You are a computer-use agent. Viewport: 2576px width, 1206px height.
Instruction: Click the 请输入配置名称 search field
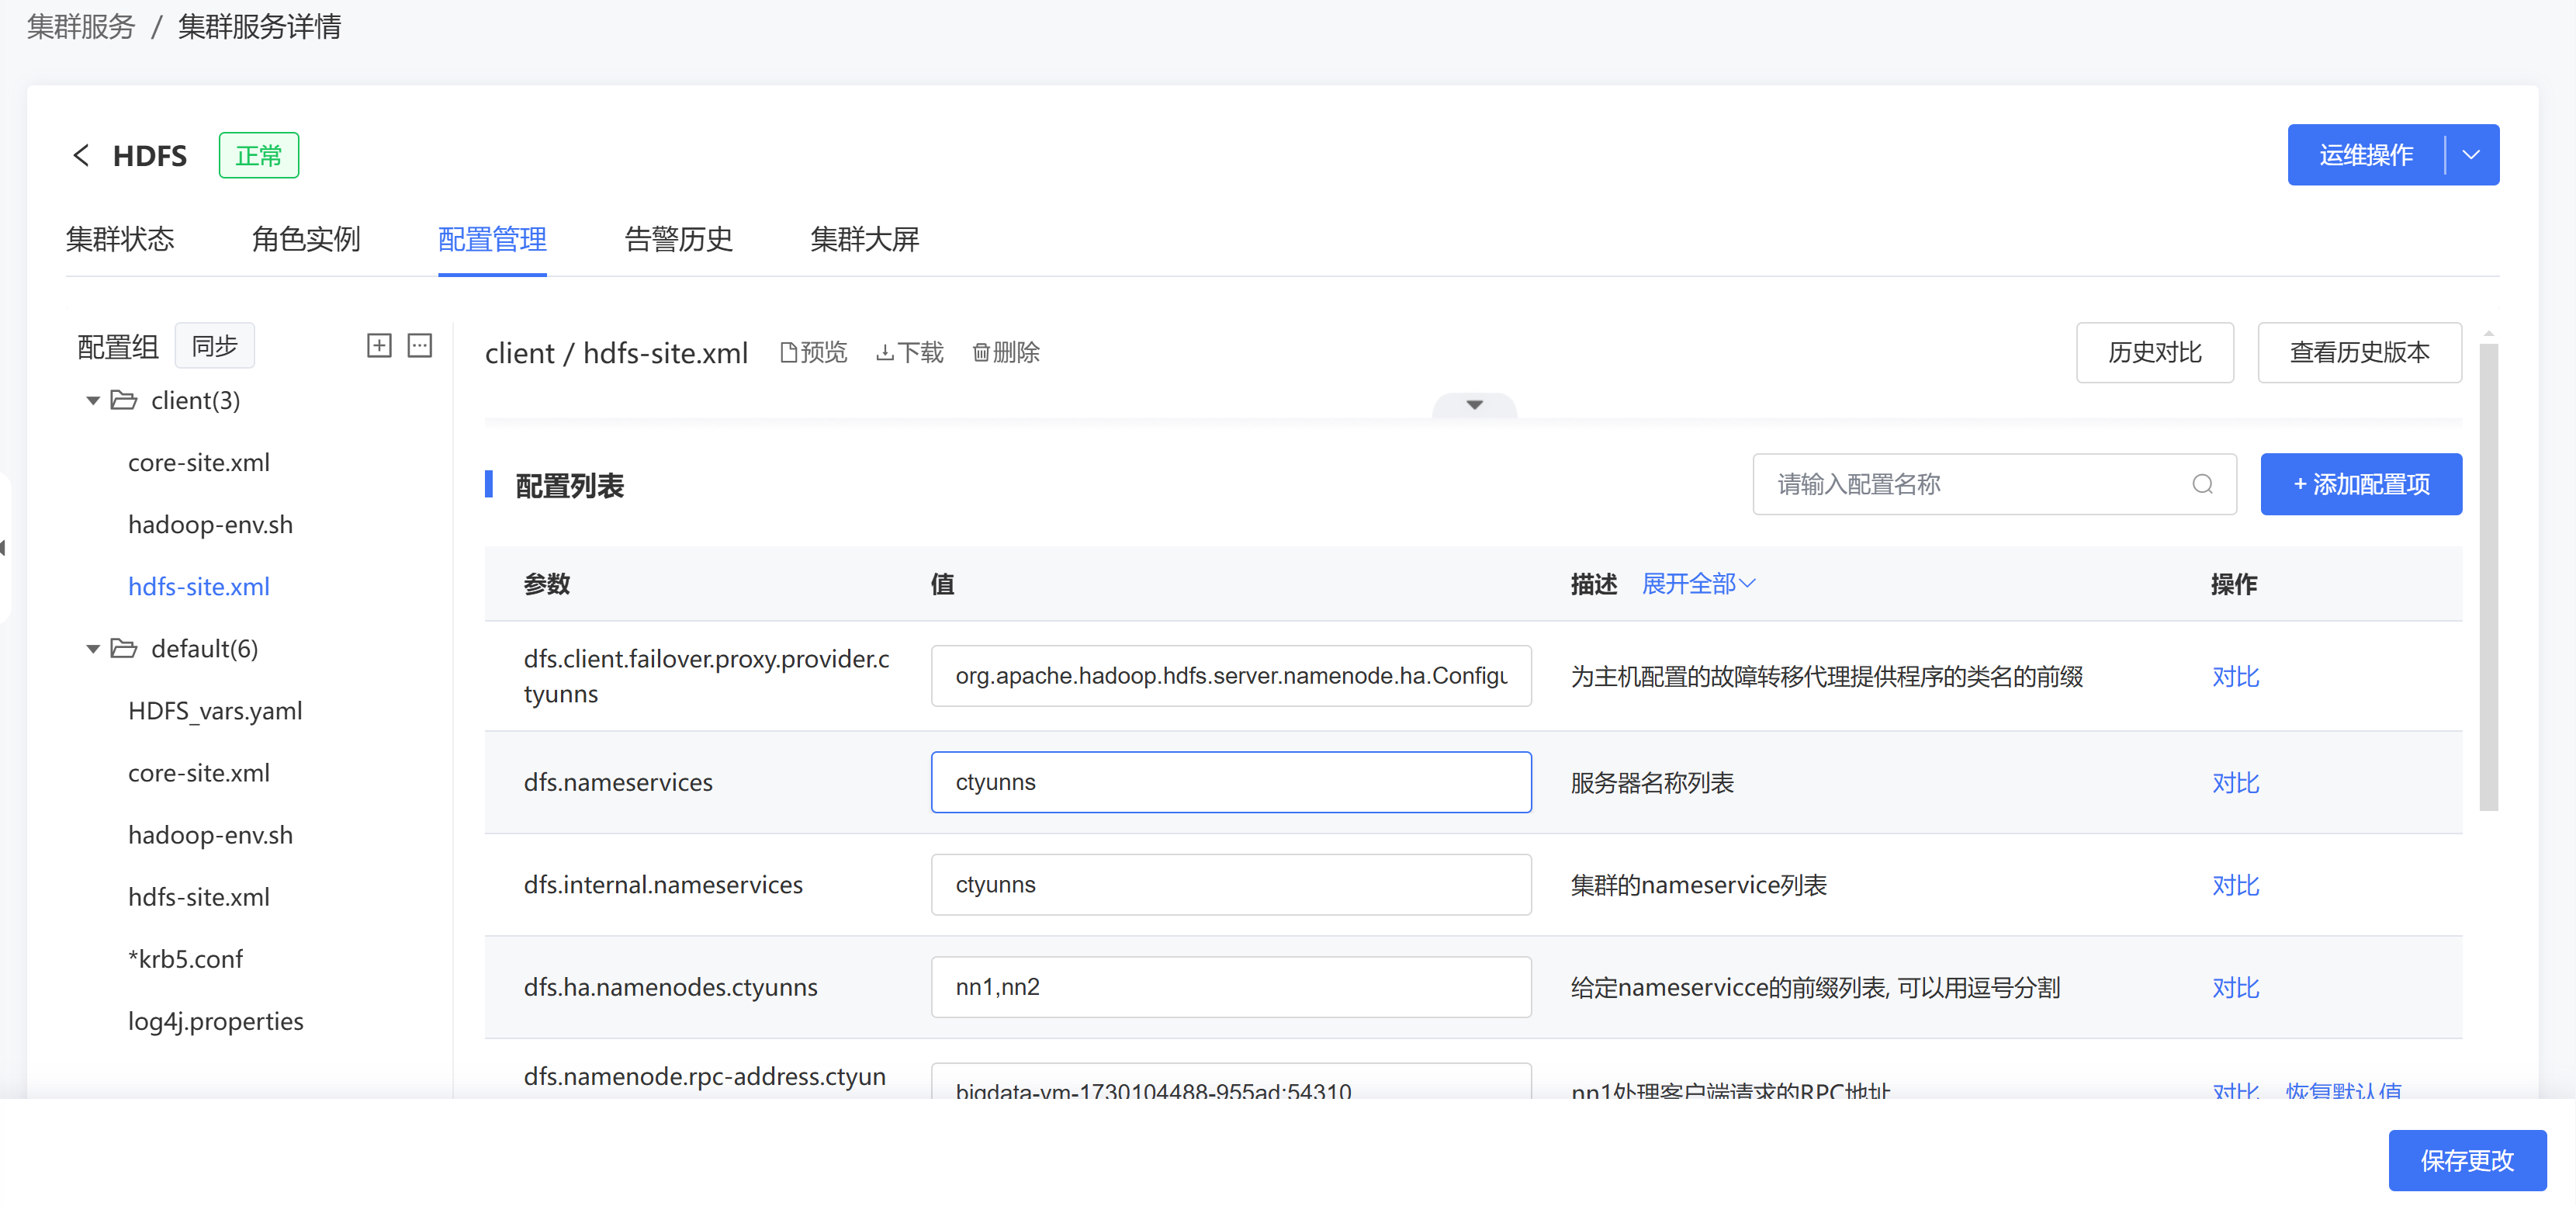[x=1993, y=484]
